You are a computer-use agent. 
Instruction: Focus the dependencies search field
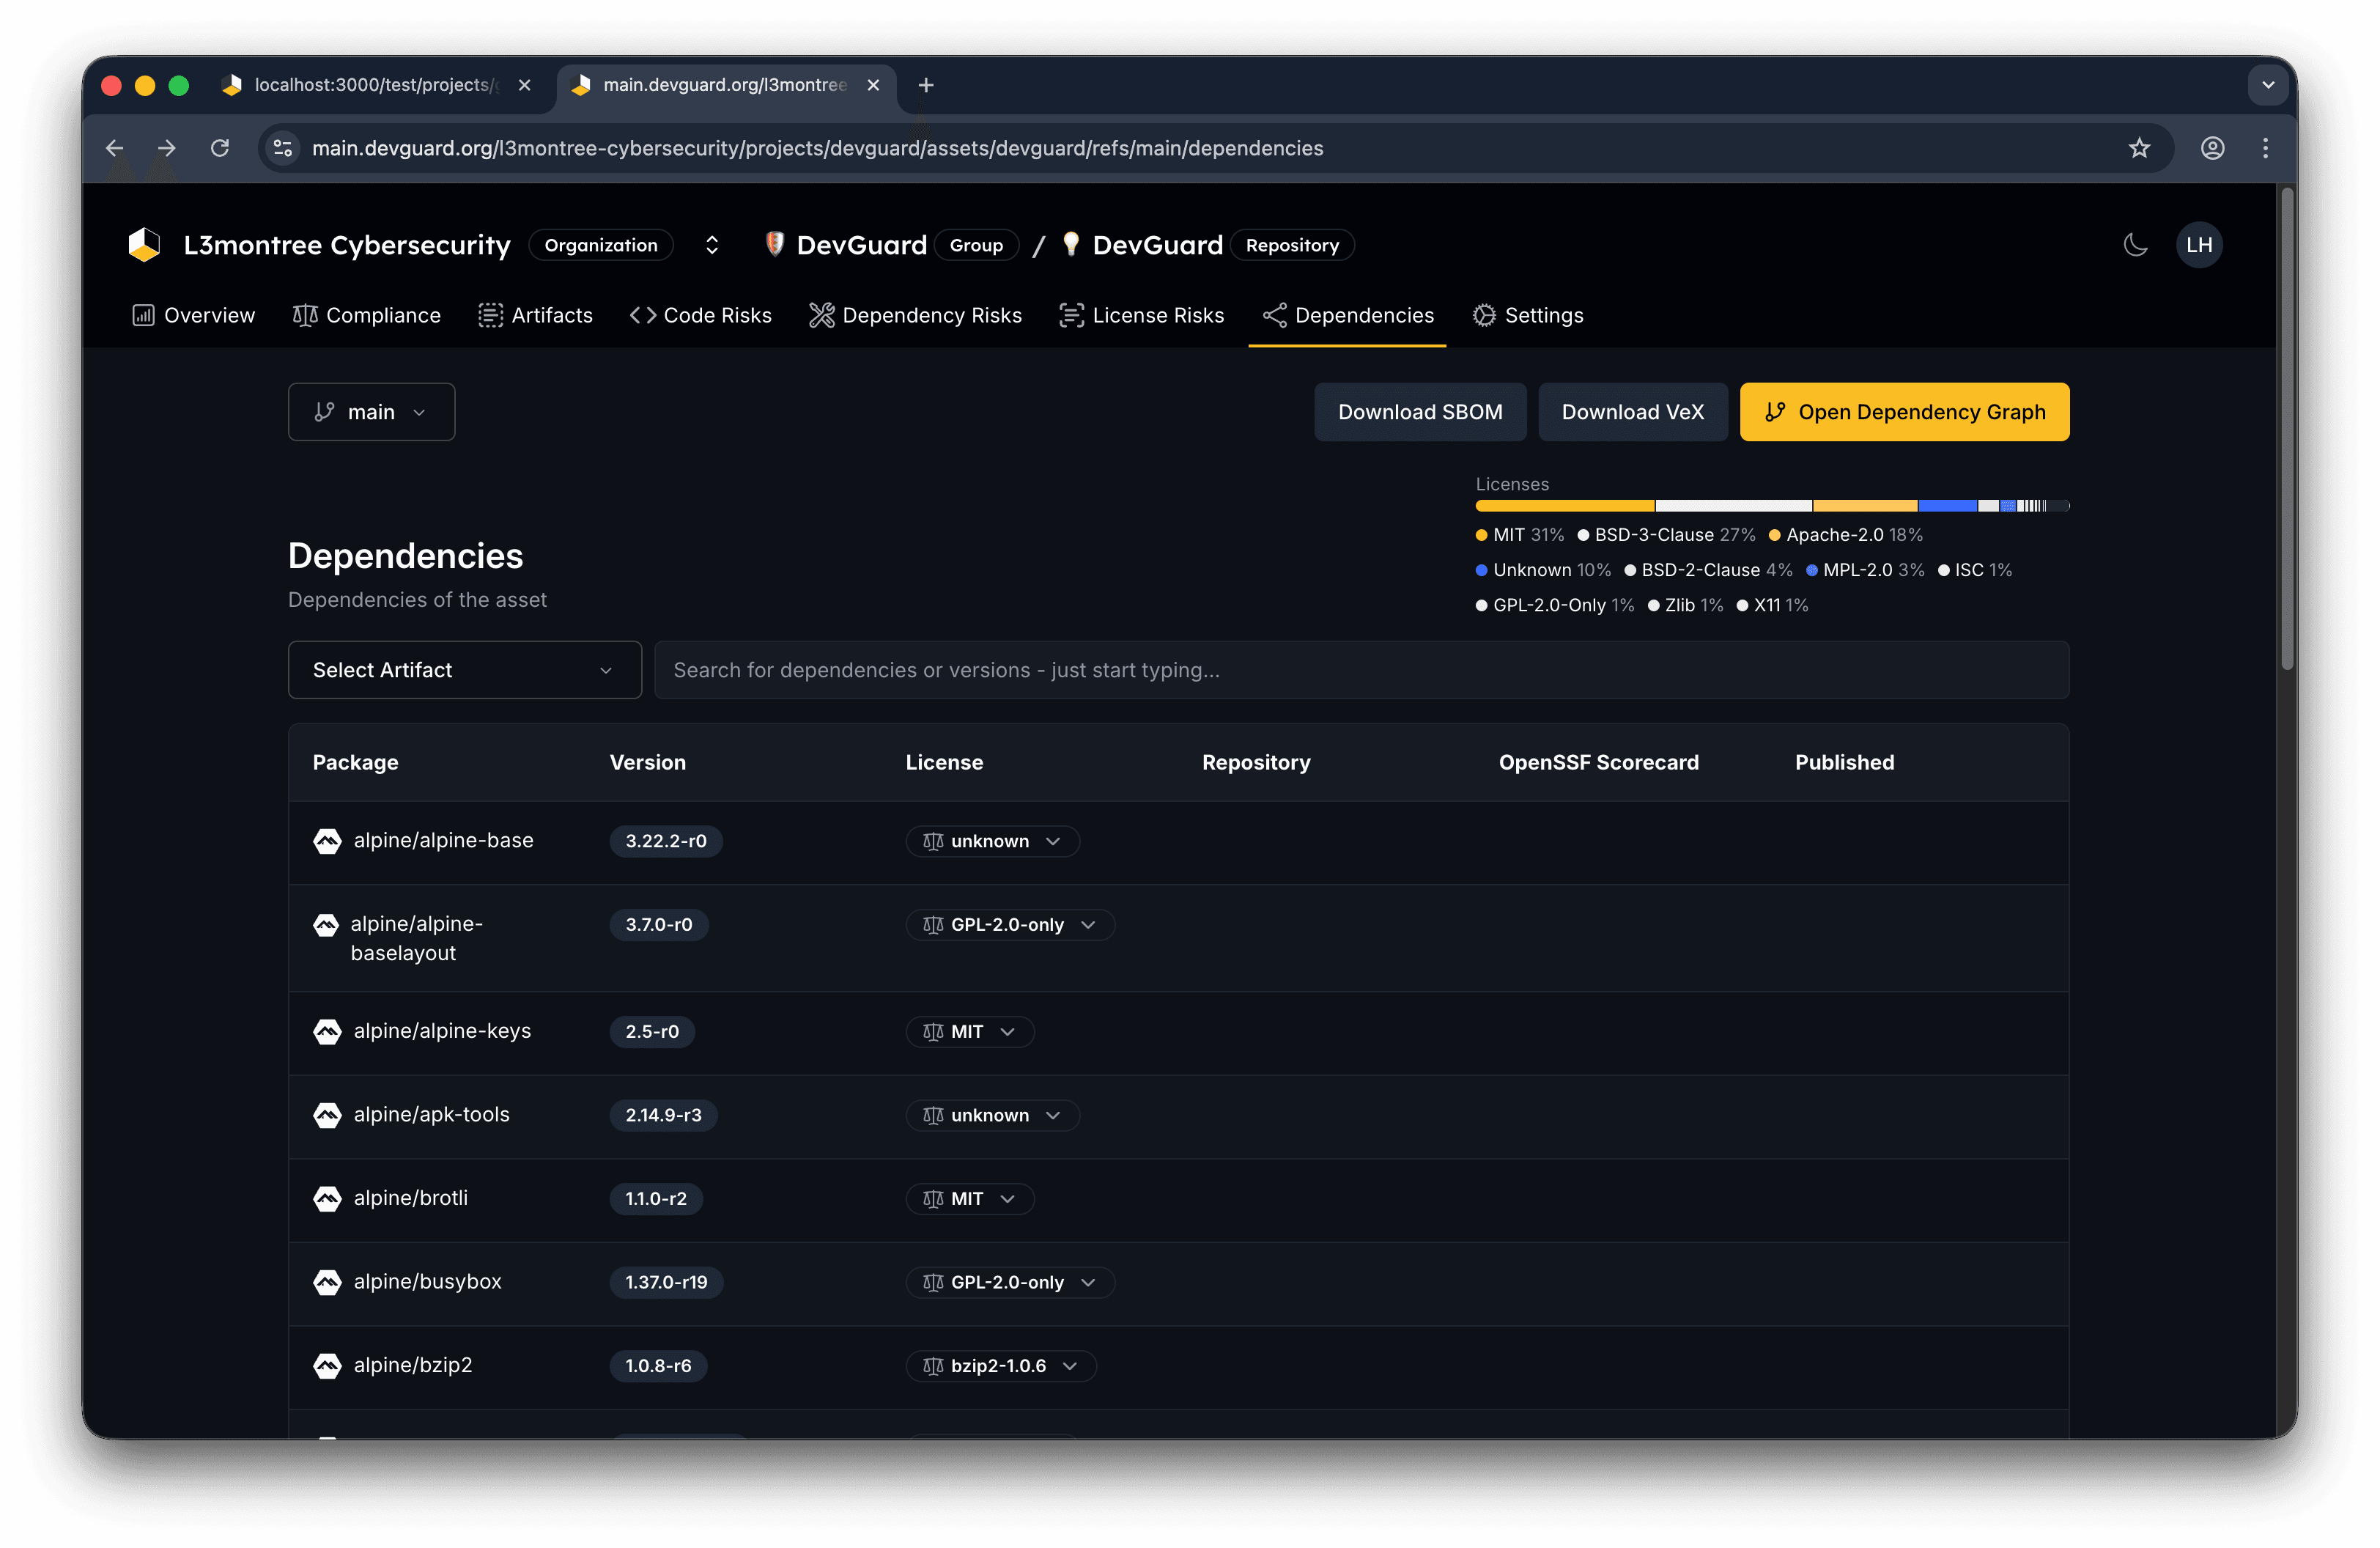point(1360,670)
